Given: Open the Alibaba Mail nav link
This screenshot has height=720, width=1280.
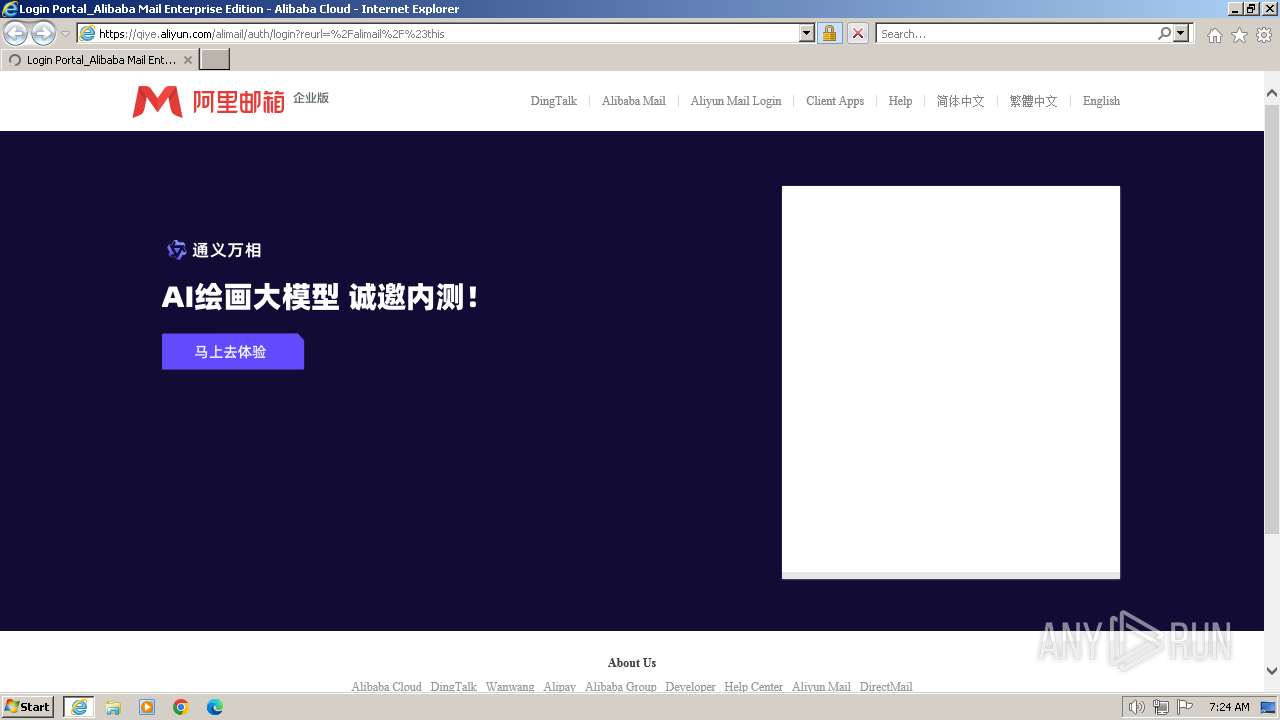Looking at the screenshot, I should (633, 101).
